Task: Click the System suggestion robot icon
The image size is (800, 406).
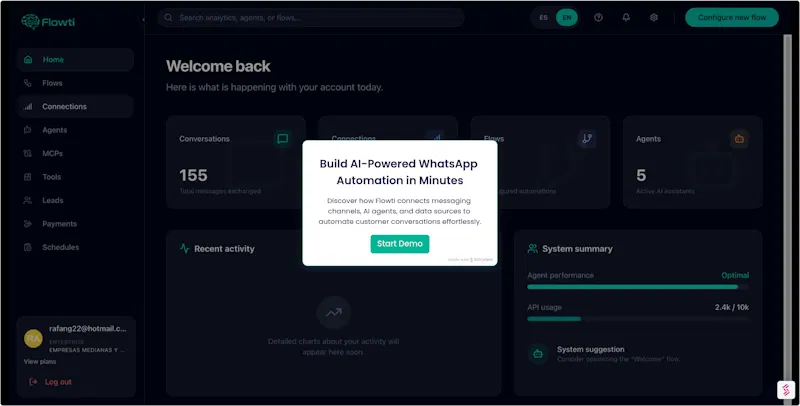Action: 538,354
